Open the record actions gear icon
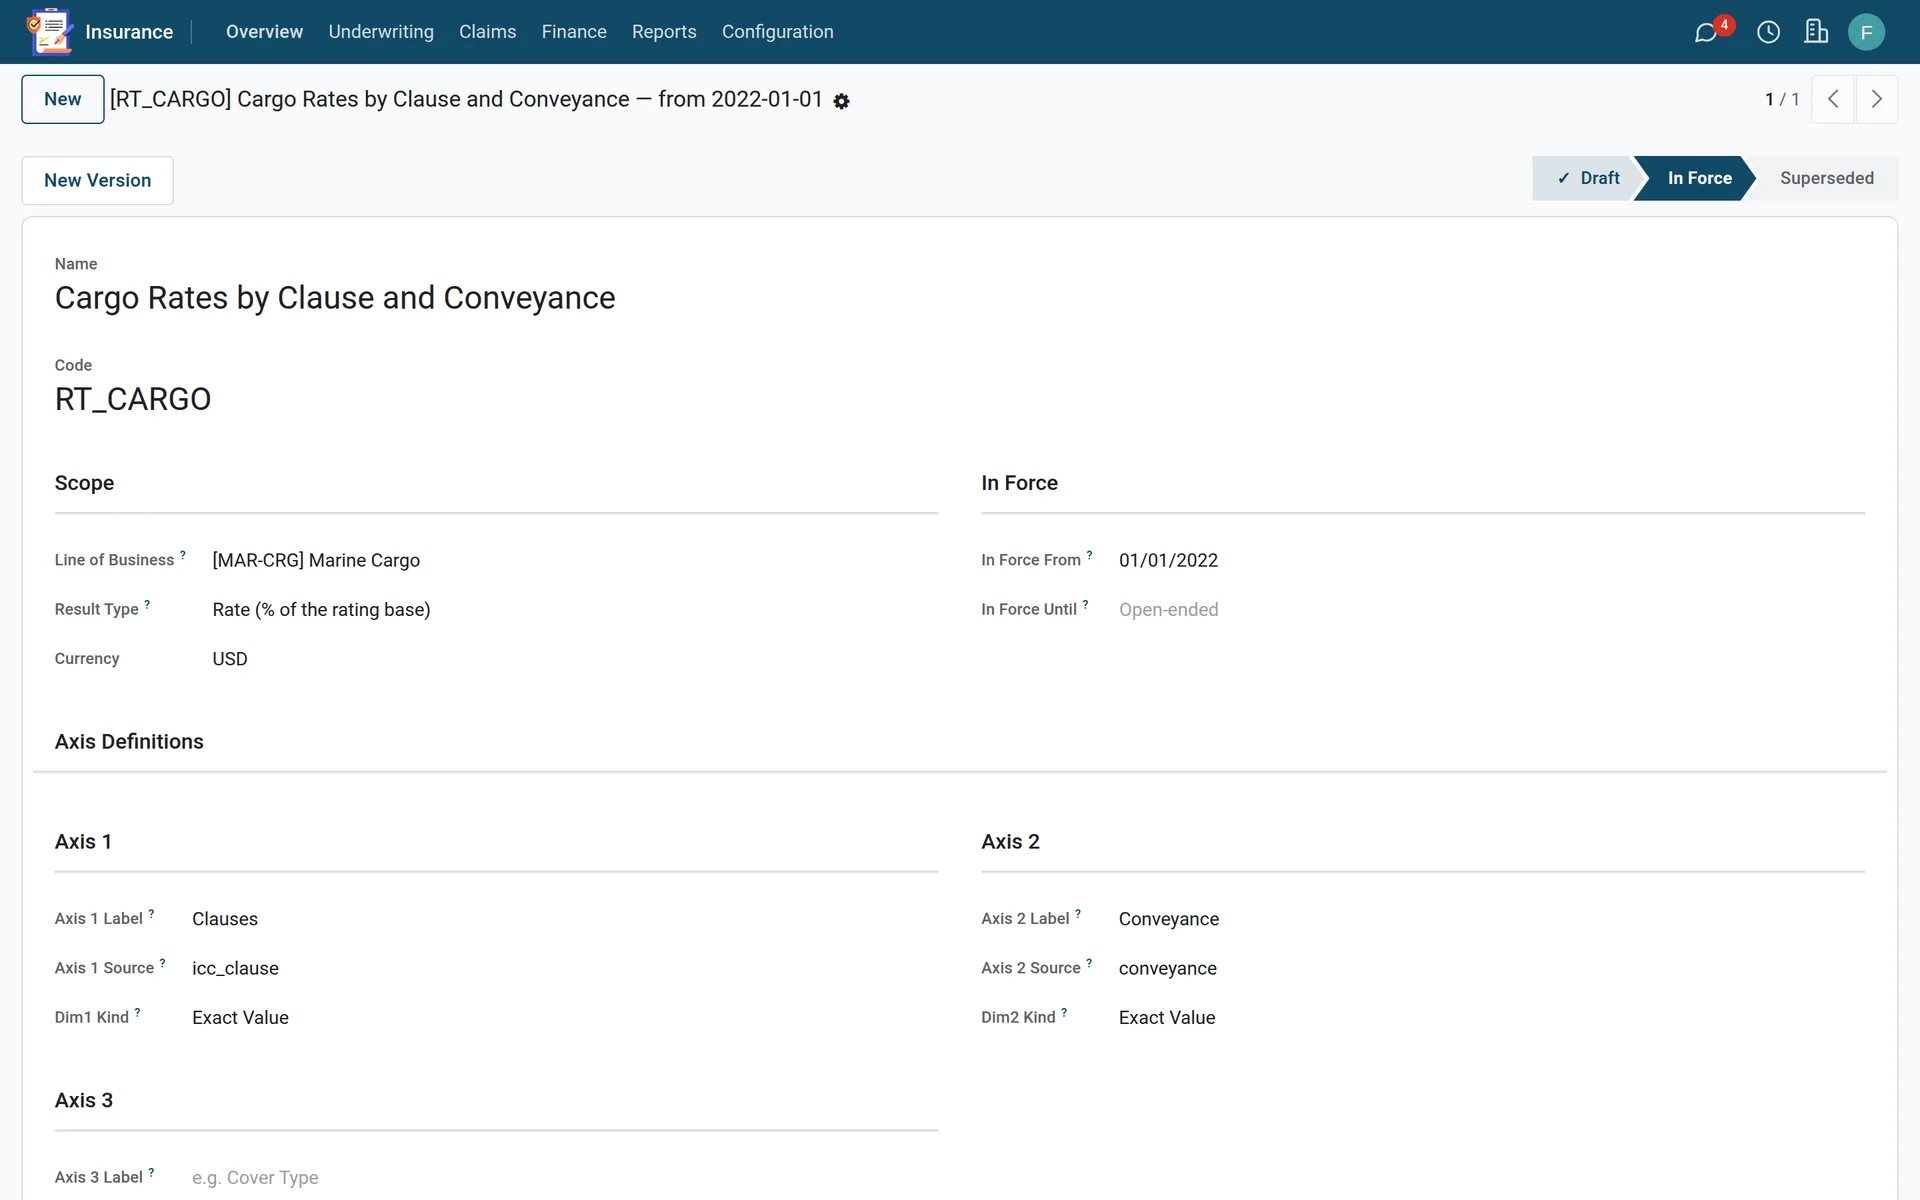The width and height of the screenshot is (1920, 1200). coord(842,101)
